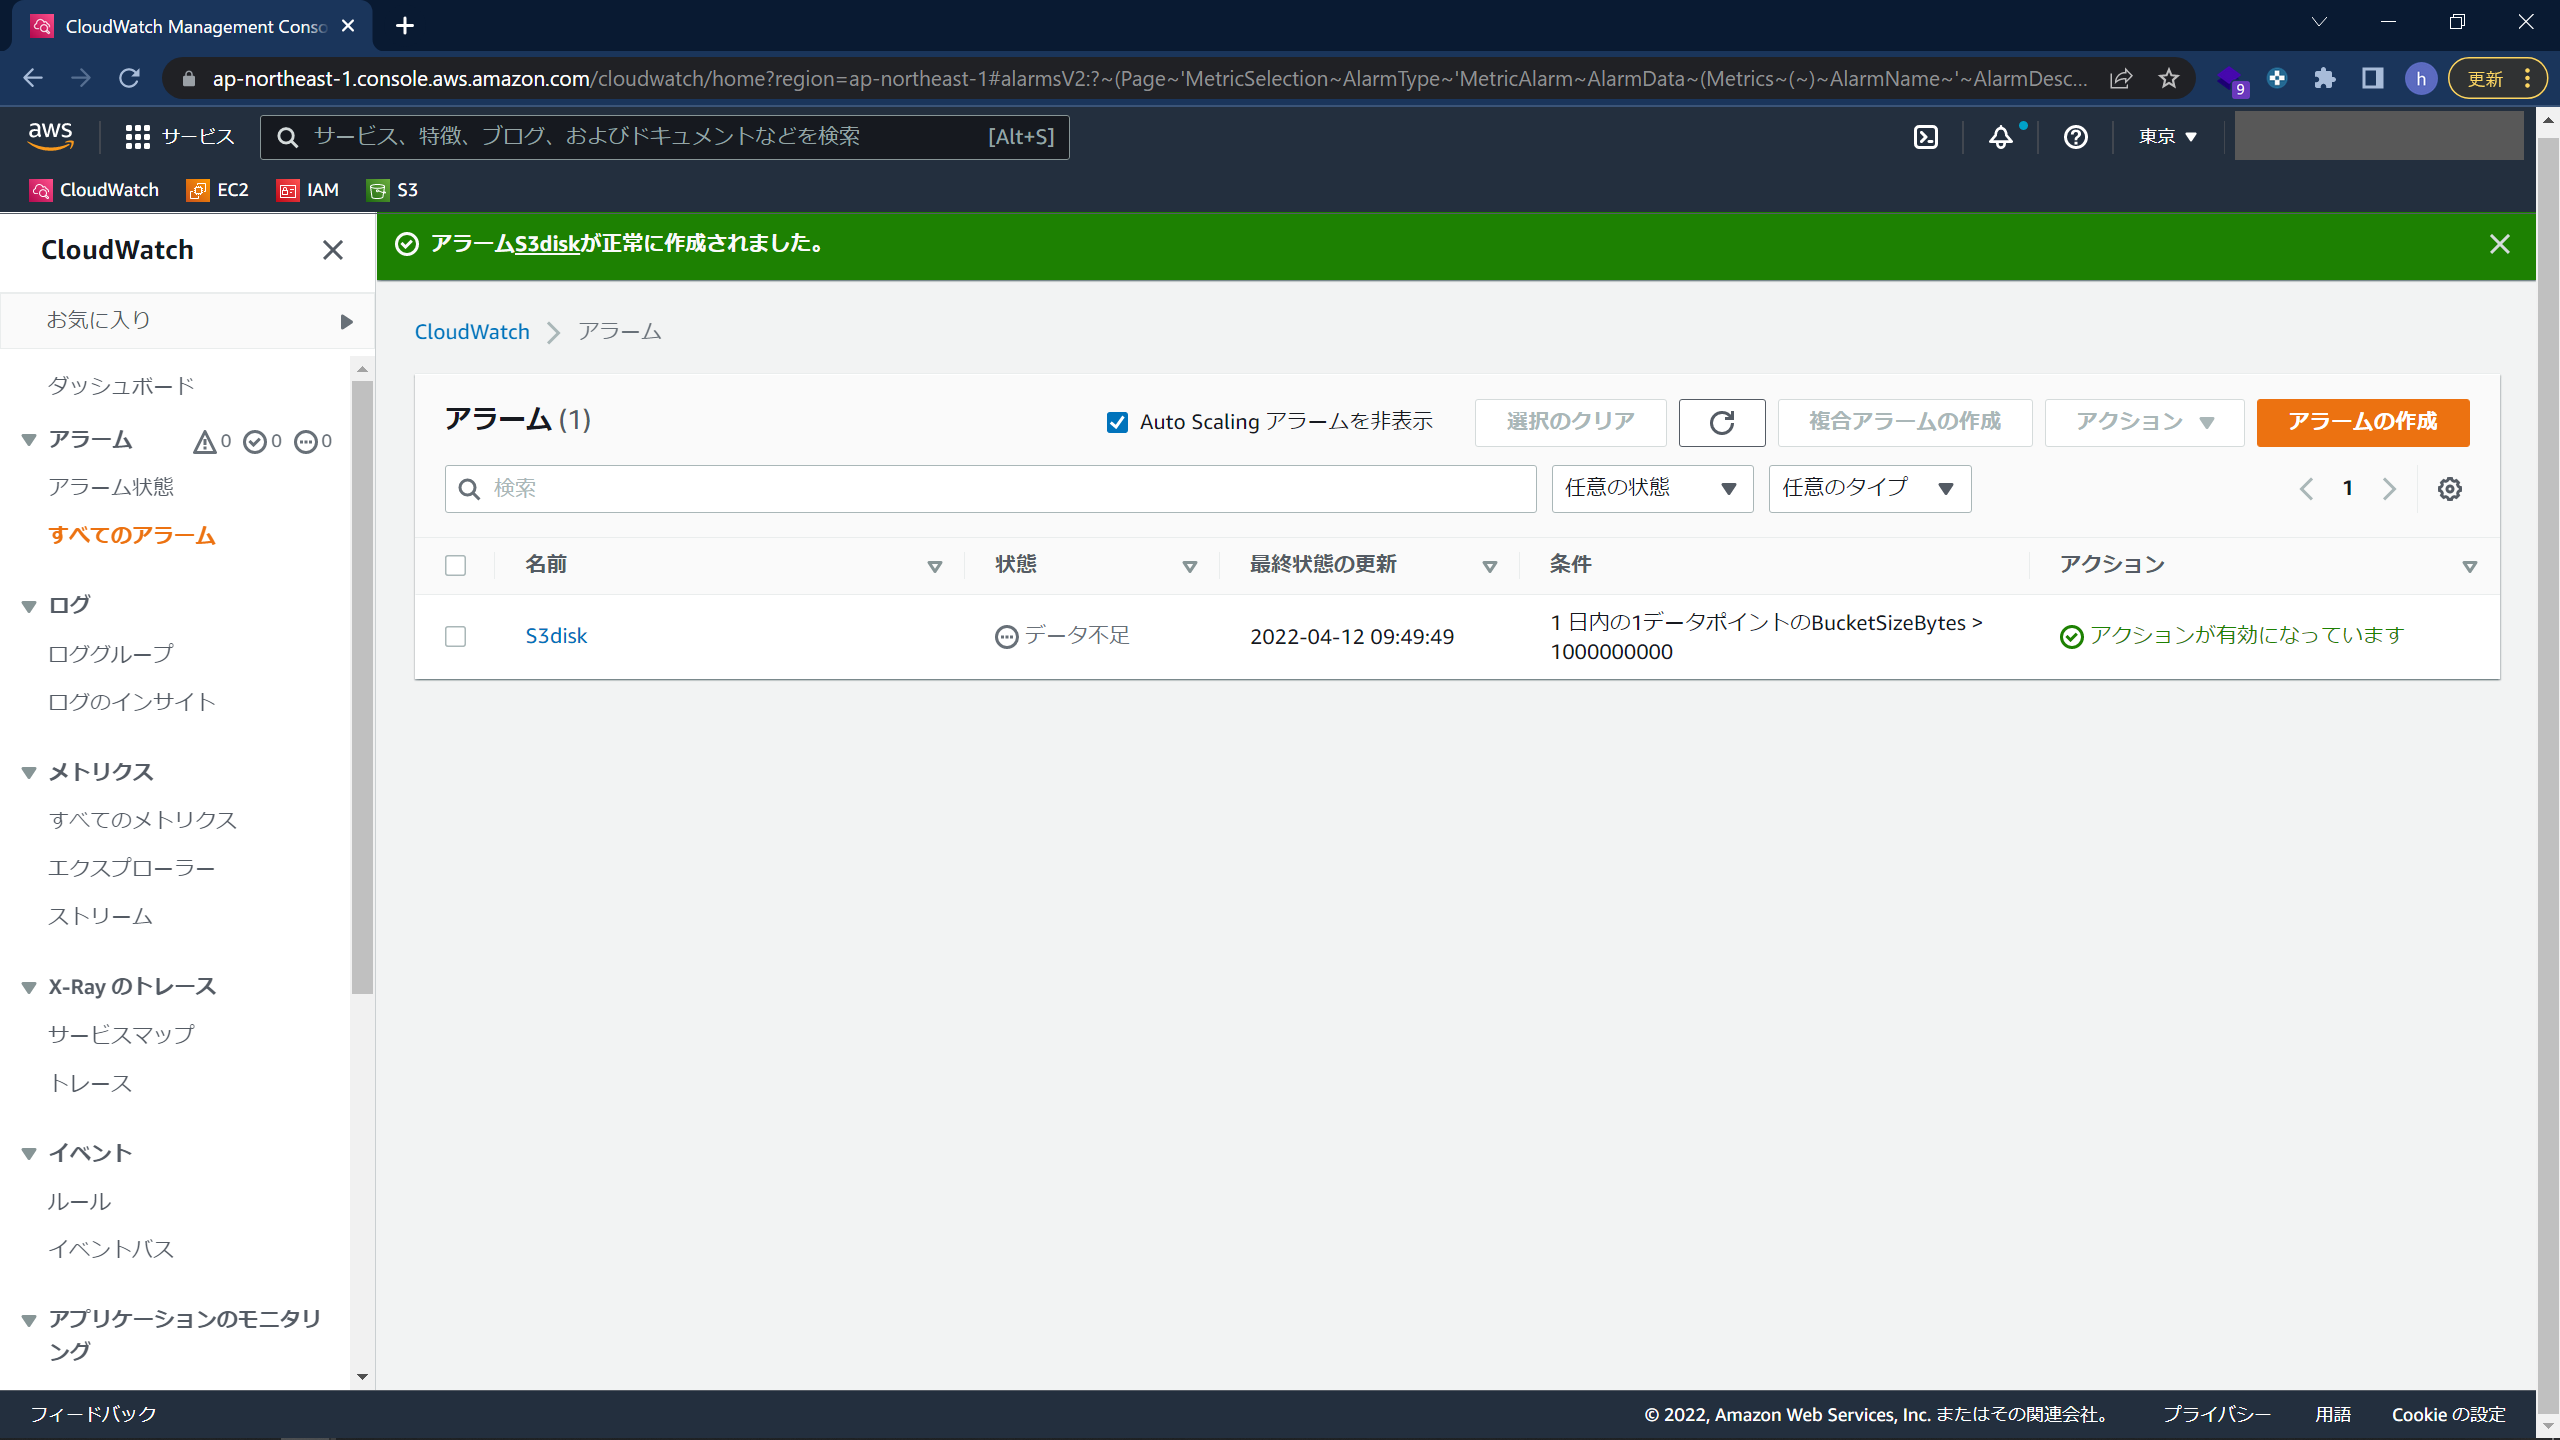The height and width of the screenshot is (1440, 2560).
Task: Collapse the アラーム sidebar section
Action: tap(29, 440)
